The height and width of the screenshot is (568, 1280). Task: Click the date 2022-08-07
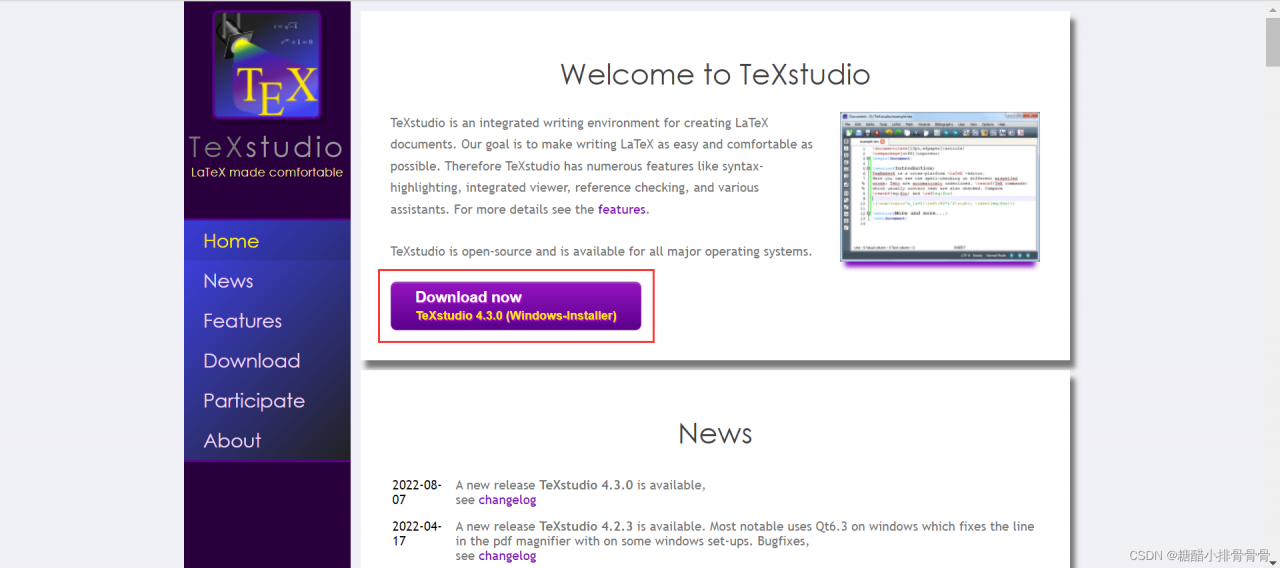(417, 492)
